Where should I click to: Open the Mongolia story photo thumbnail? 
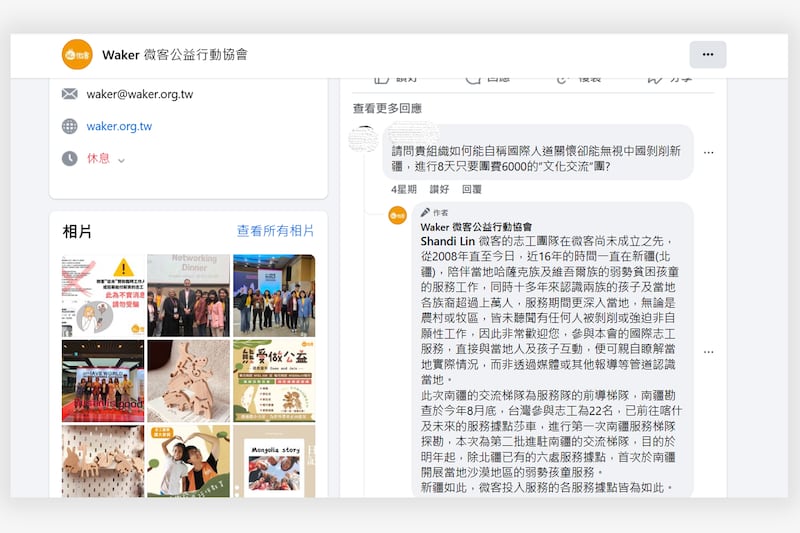[x=273, y=461]
